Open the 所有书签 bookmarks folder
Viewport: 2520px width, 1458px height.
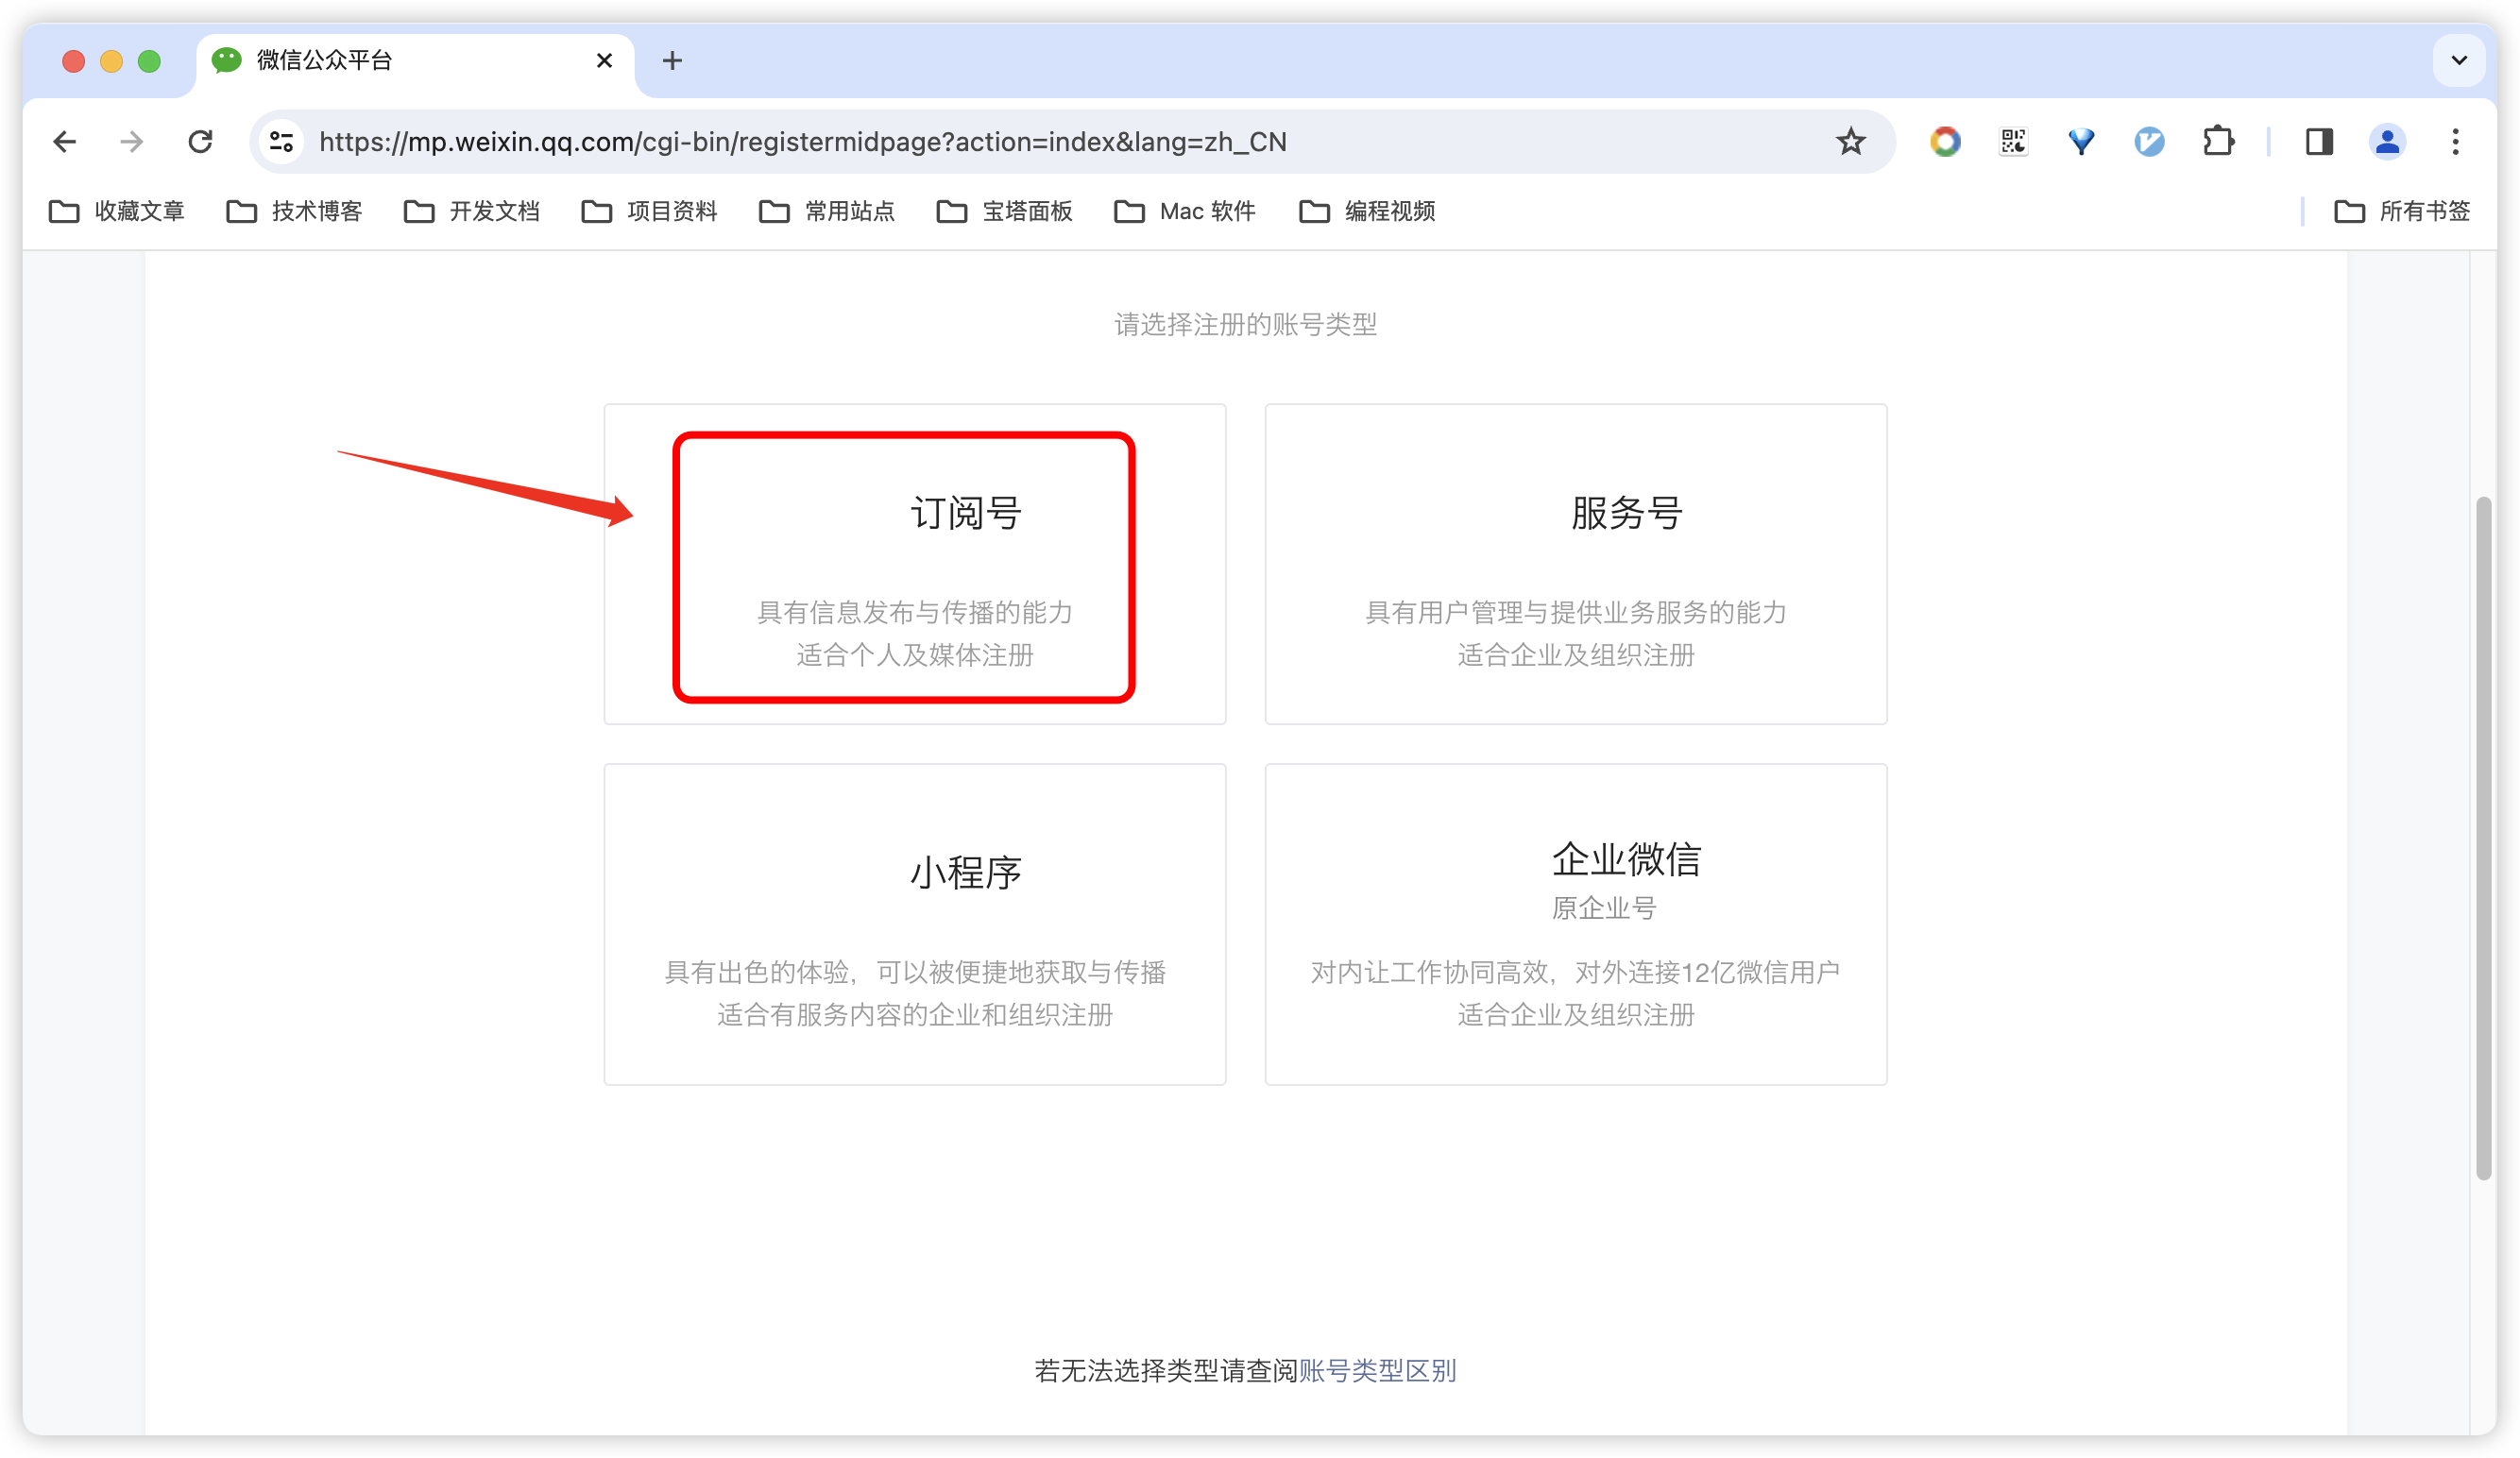(2402, 211)
